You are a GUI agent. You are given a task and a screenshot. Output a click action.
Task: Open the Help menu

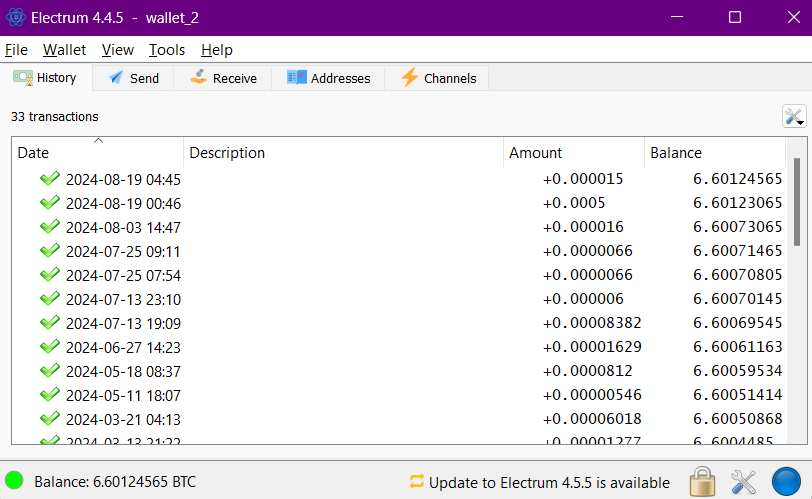(216, 50)
